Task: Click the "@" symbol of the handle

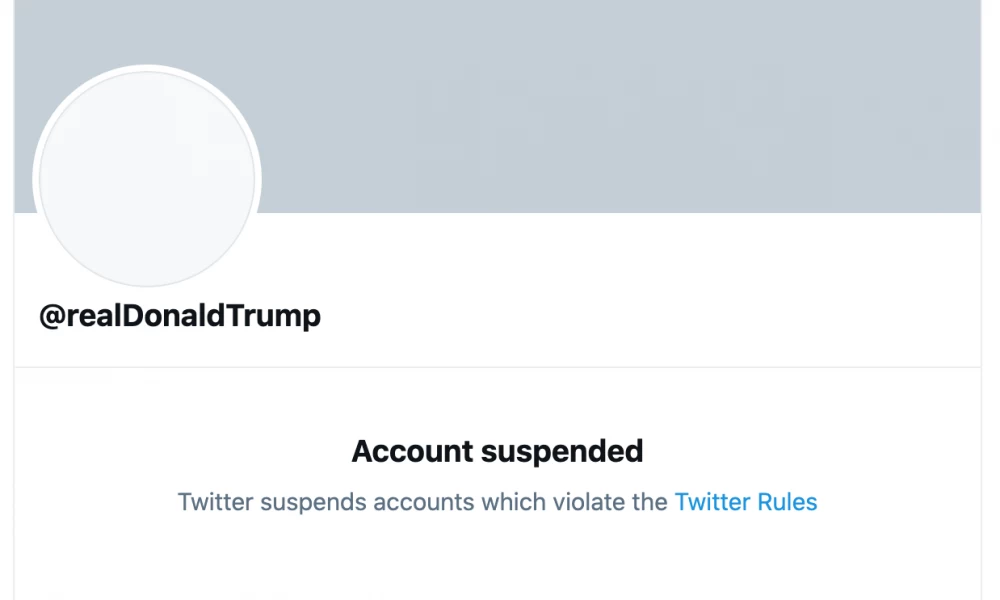Action: 51,316
